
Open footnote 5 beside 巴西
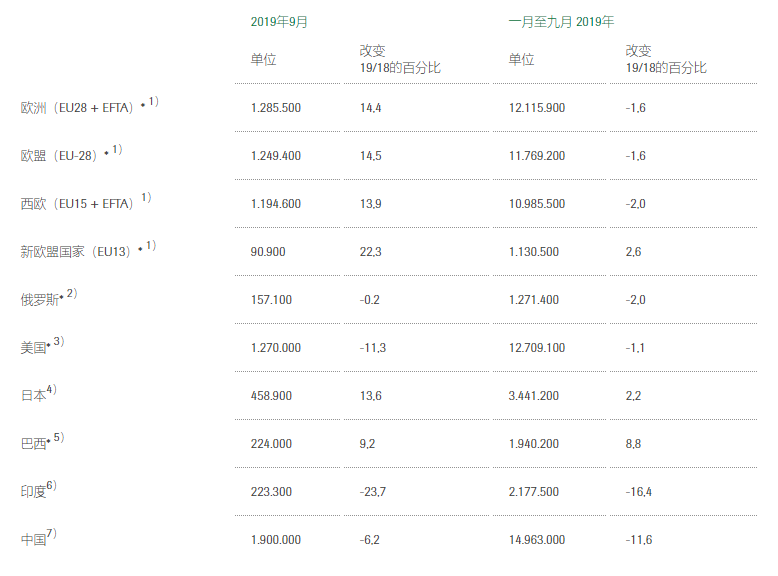tap(58, 438)
